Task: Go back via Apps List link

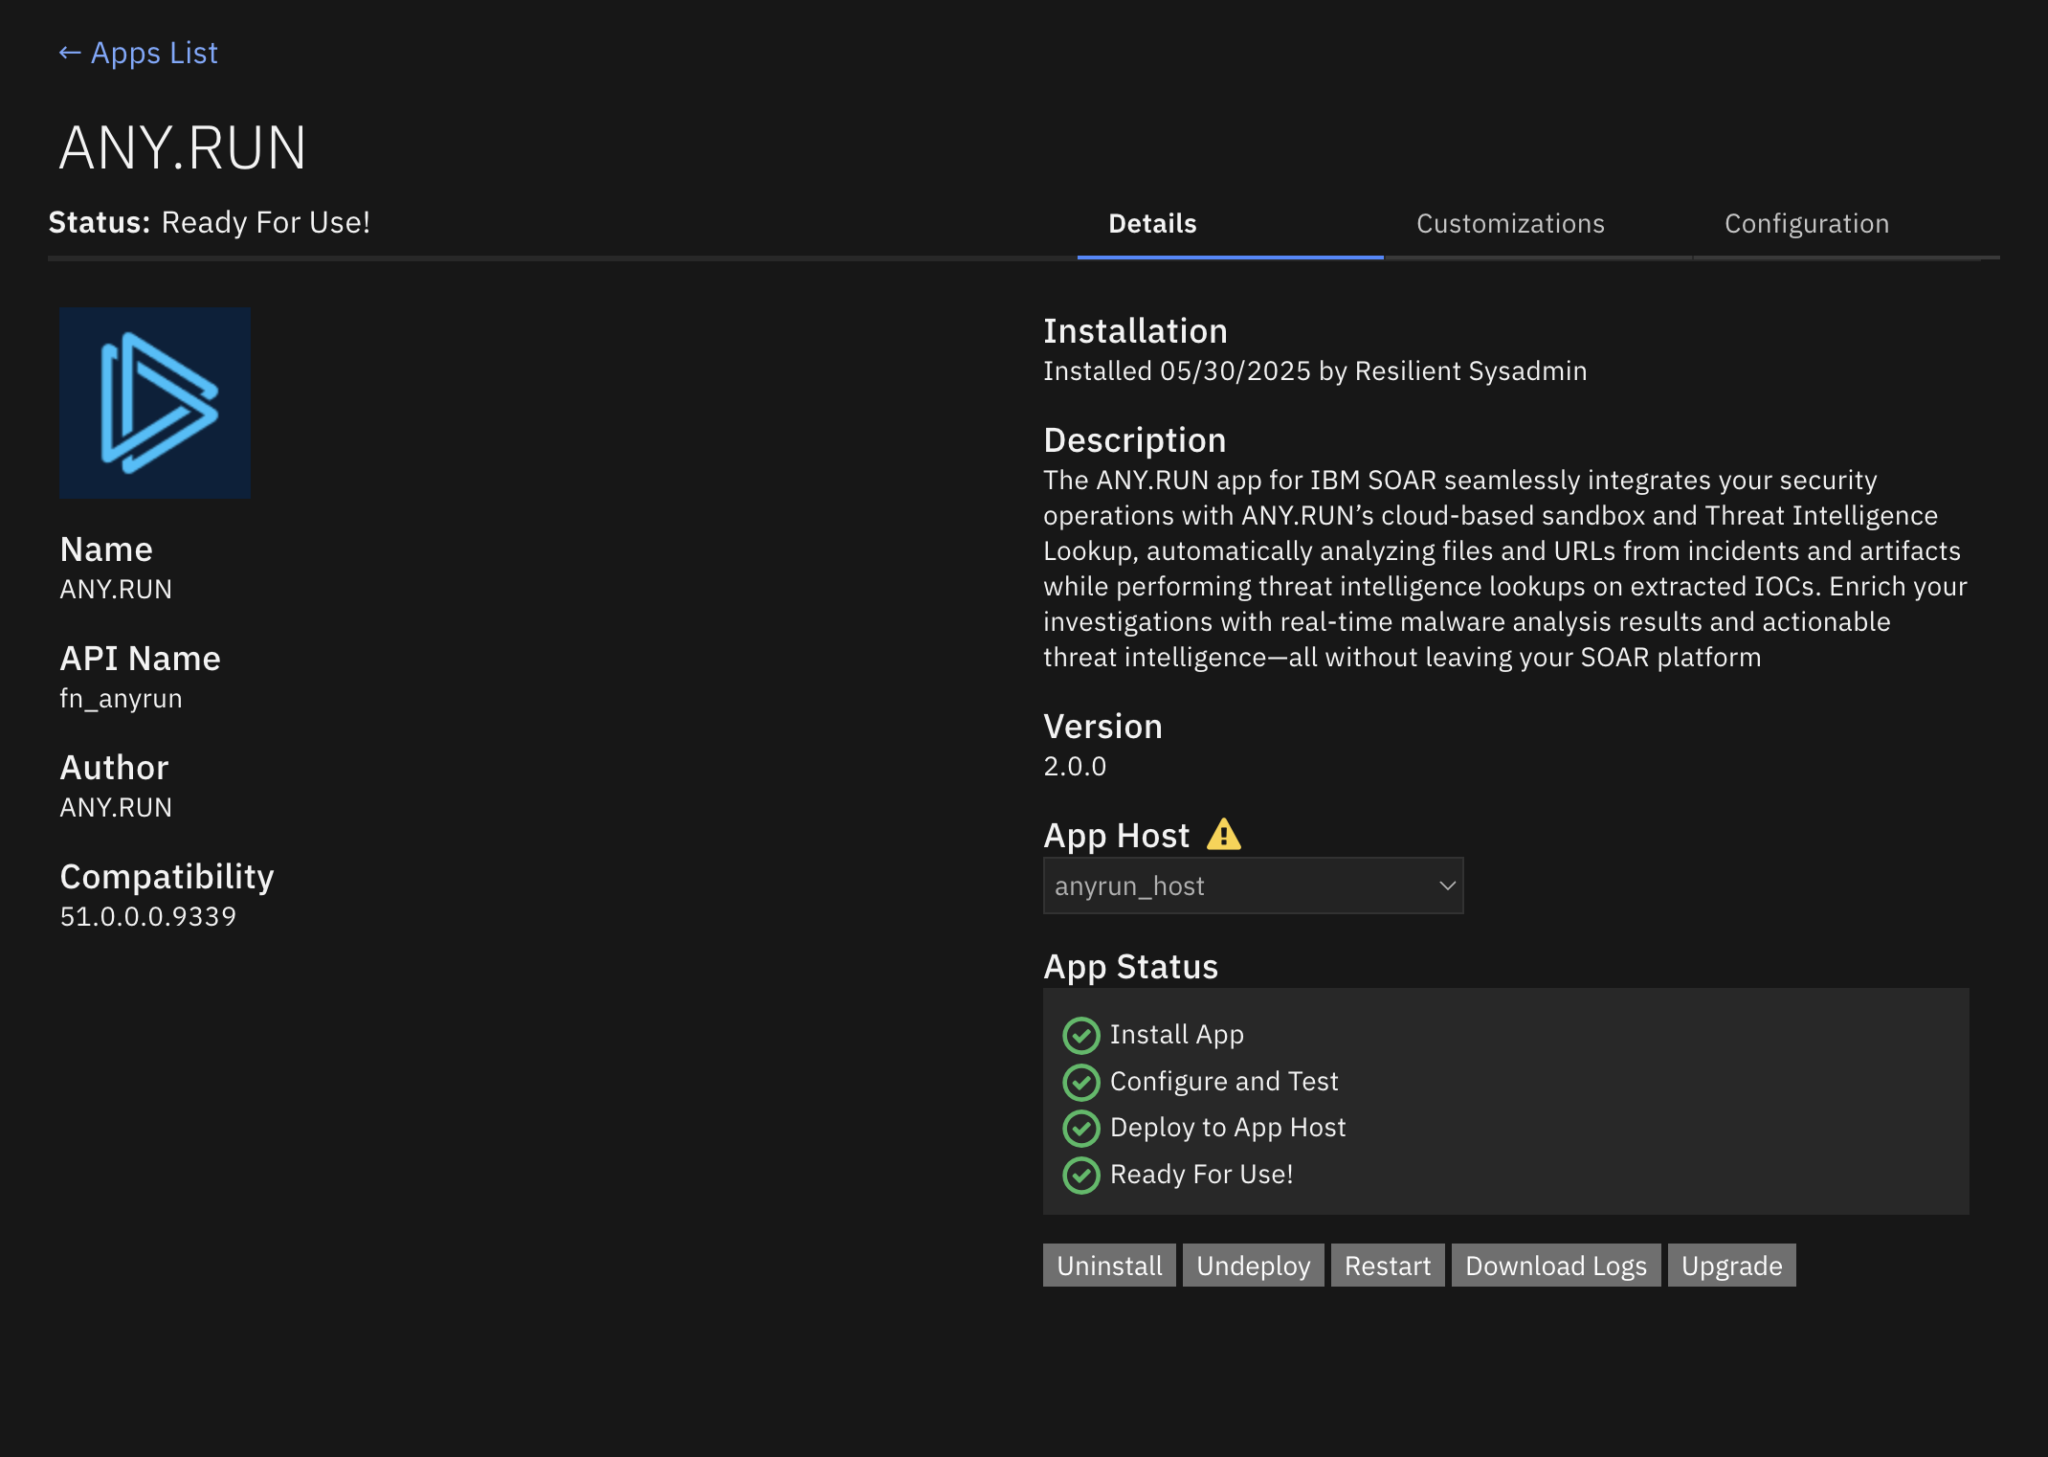Action: click(x=154, y=53)
